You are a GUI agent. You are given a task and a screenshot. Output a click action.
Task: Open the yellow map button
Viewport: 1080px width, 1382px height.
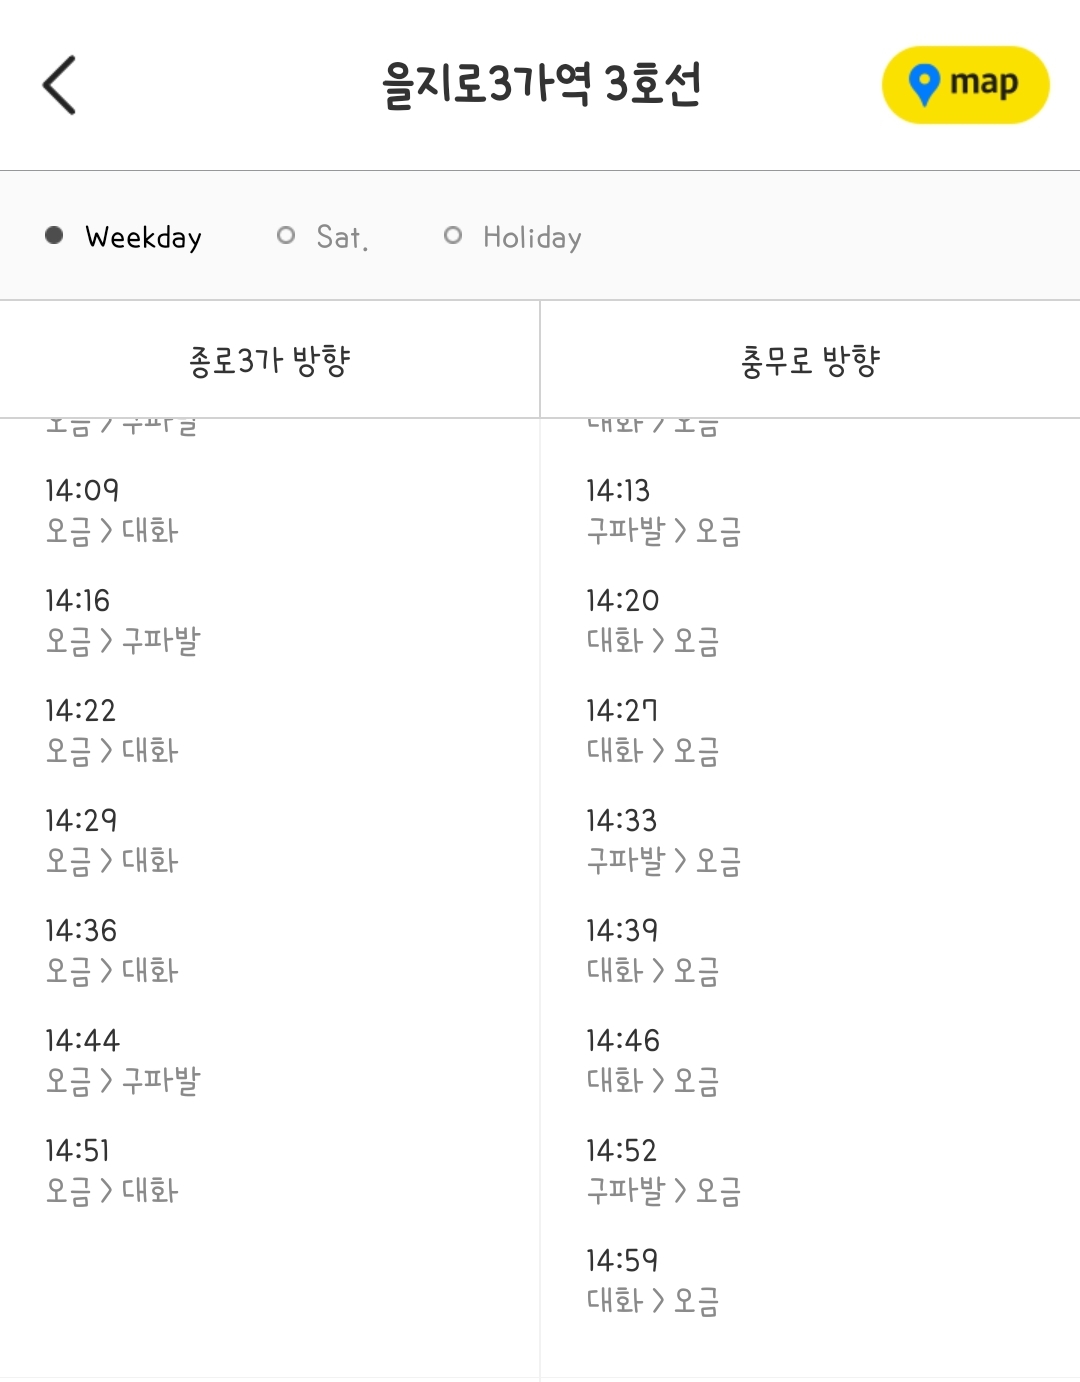point(965,85)
